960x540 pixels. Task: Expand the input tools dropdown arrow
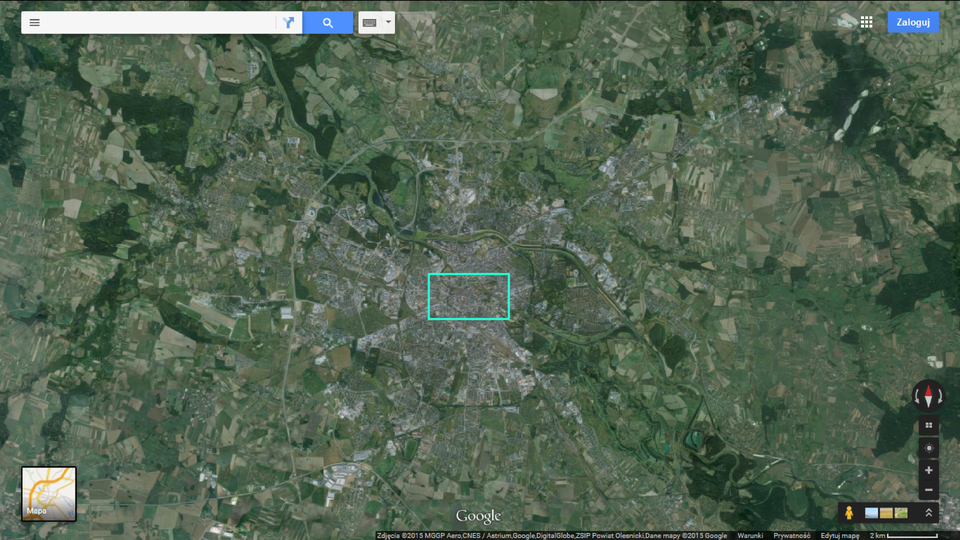point(388,21)
